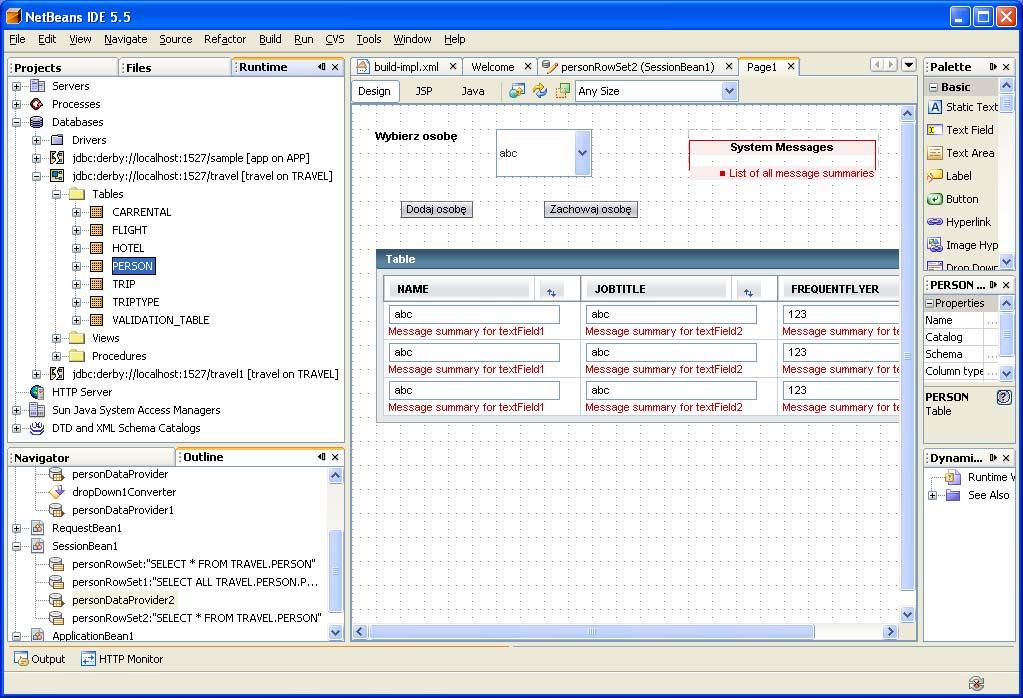Image resolution: width=1023 pixels, height=698 pixels.
Task: Click the Hyperlink palette icon
Action: tap(935, 222)
